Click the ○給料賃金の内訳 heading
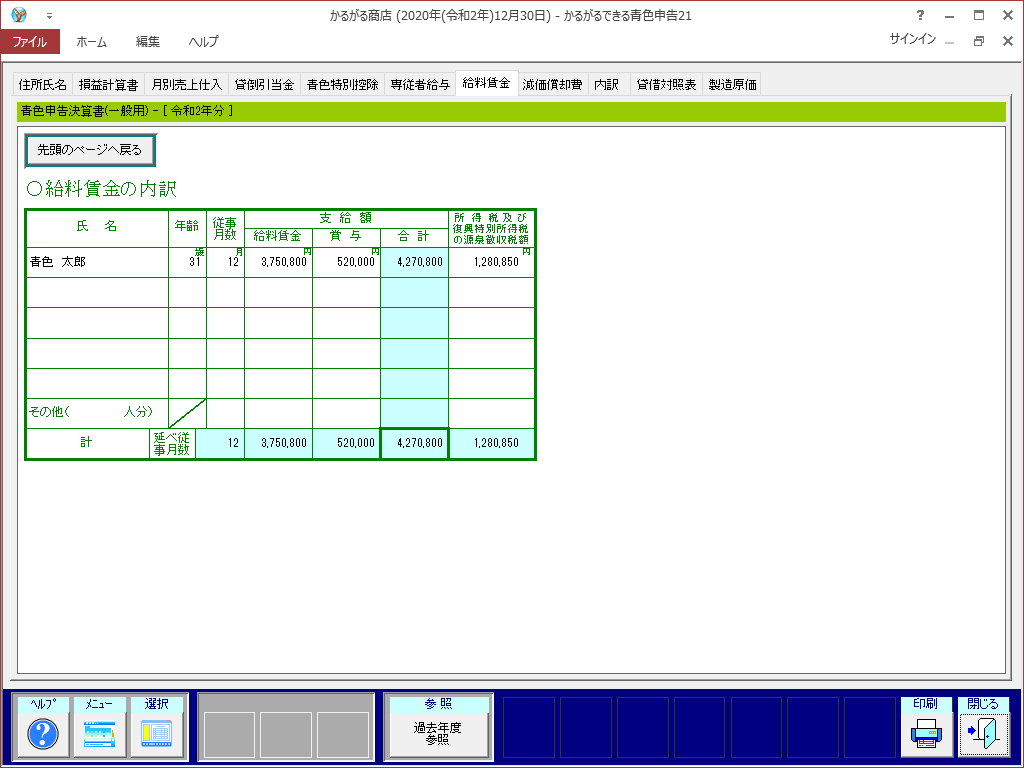1024x768 pixels. click(101, 189)
